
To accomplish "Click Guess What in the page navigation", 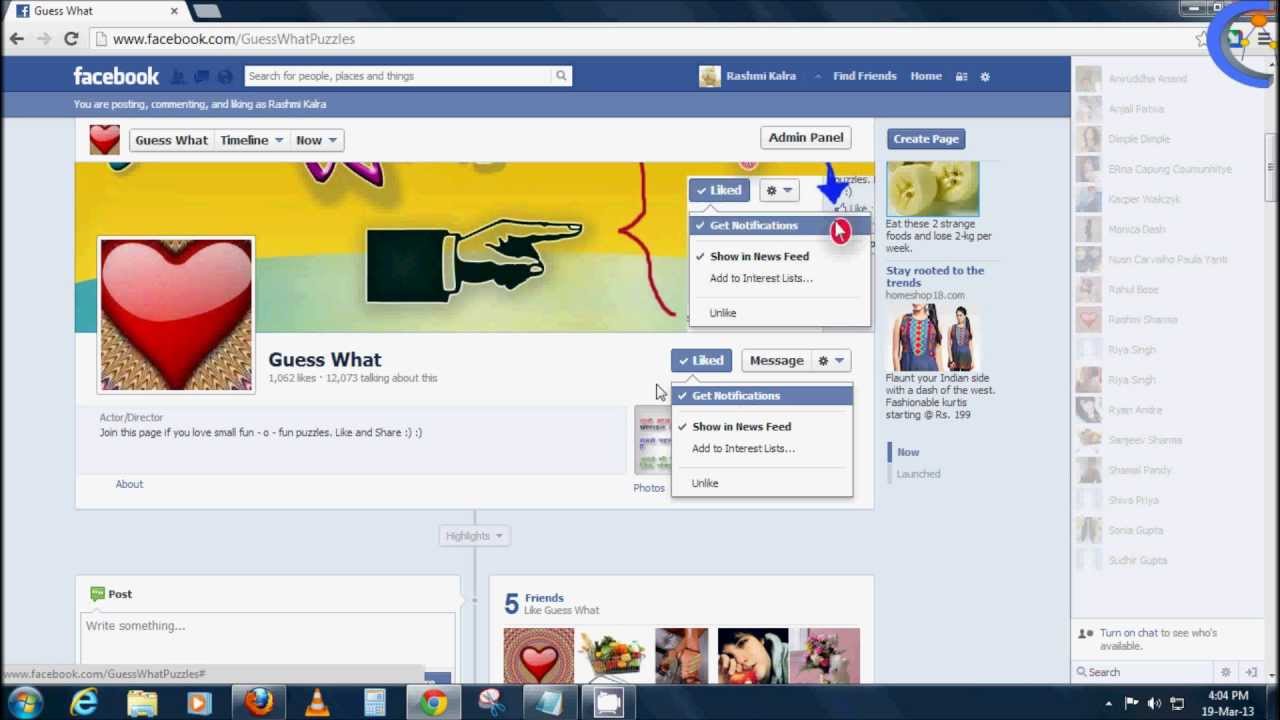I will click(171, 140).
